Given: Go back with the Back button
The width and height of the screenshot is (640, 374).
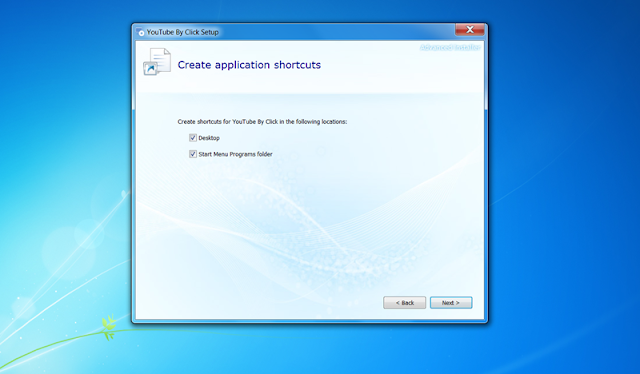Looking at the screenshot, I should coord(404,303).
